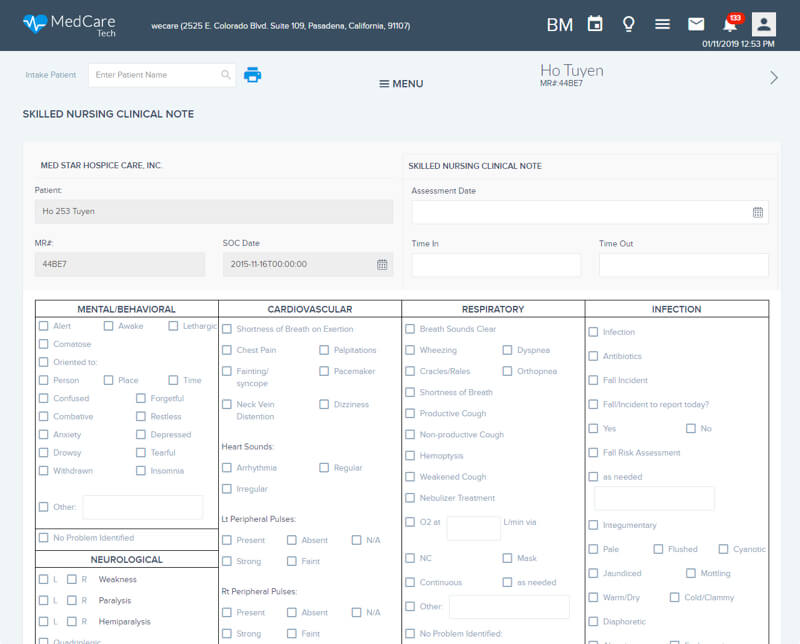Click the blue printer icon

(253, 75)
